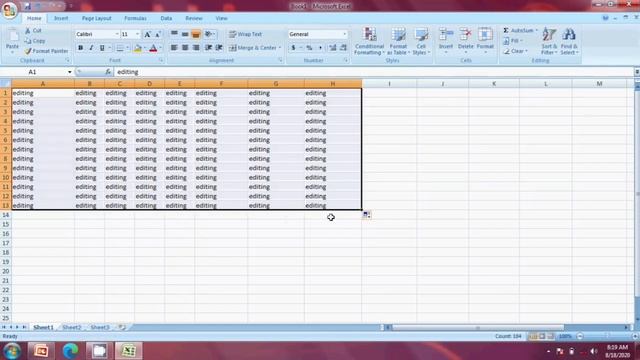Open the font name dropdown
Screen dimensions: 640x360
117,34
